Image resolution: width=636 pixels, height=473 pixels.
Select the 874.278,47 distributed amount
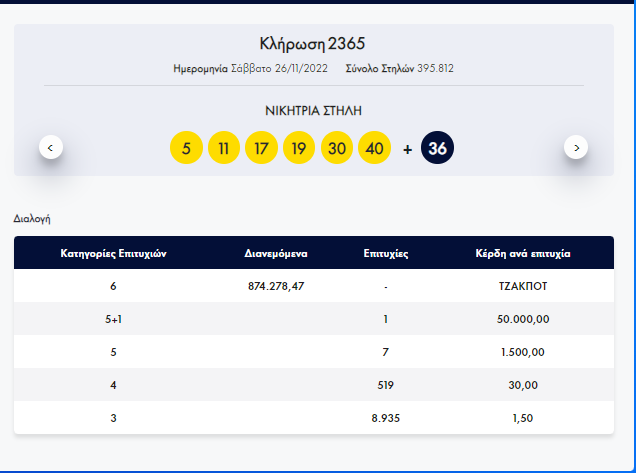tap(276, 286)
